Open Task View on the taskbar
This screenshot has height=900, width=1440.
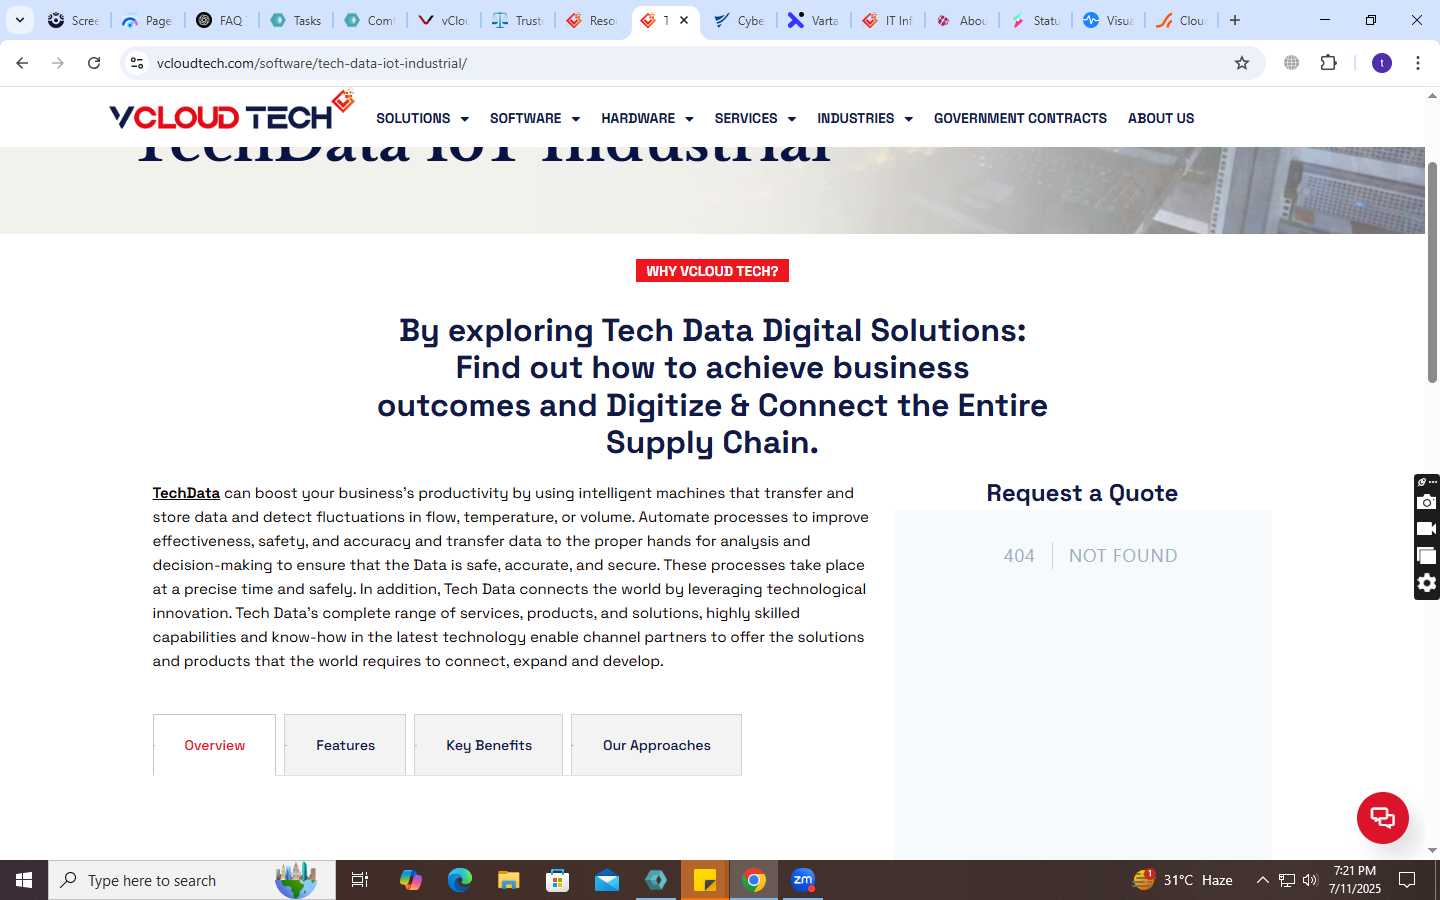click(x=360, y=880)
